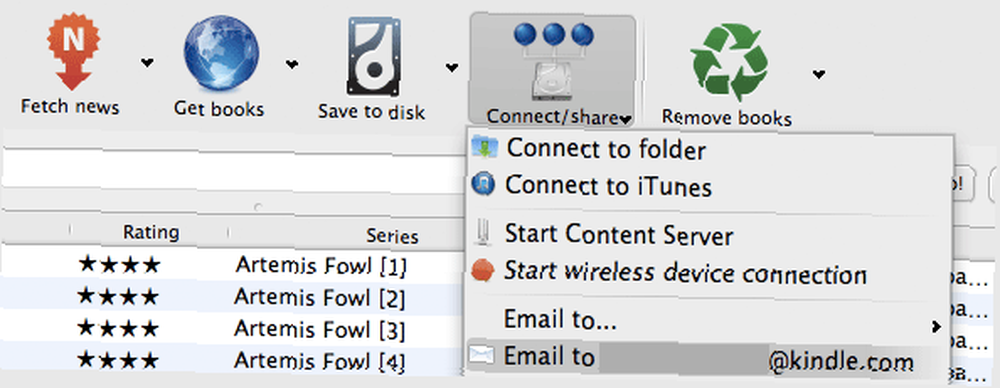Click the iTunes icon in the menu
This screenshot has height=388, width=1000.
pos(483,184)
